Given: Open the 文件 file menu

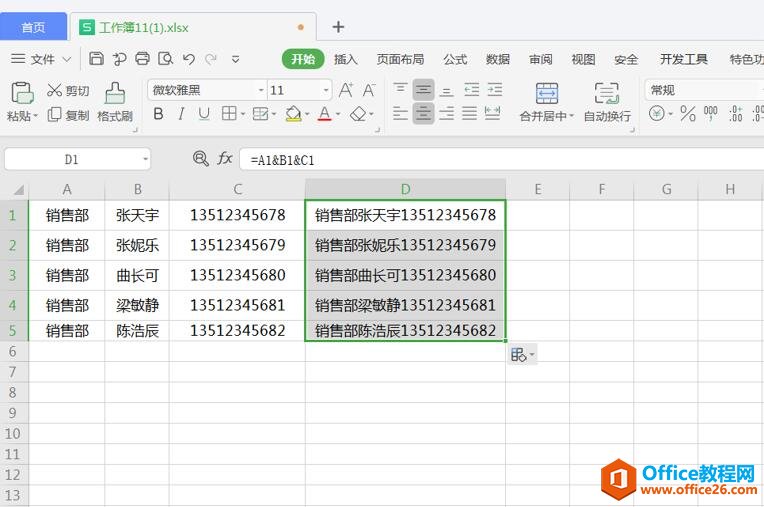Looking at the screenshot, I should tap(41, 59).
